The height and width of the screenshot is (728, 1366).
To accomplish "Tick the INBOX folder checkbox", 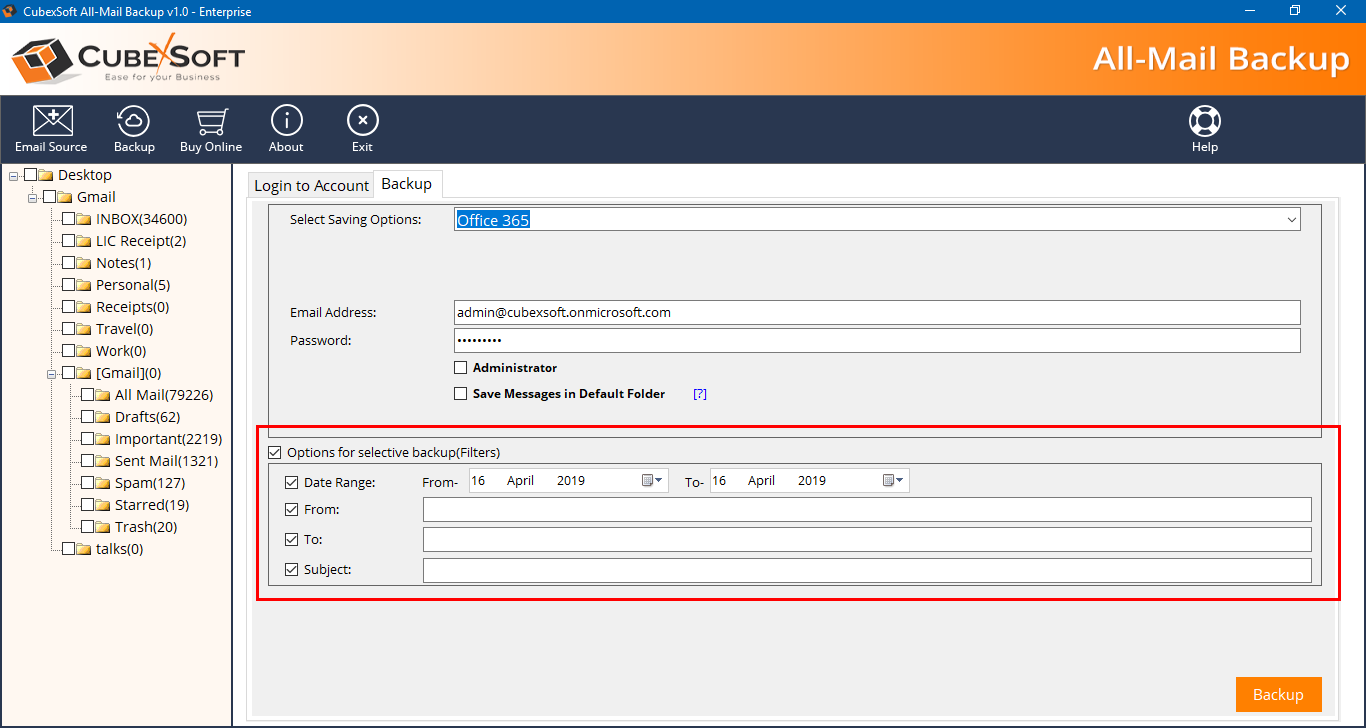I will pyautogui.click(x=69, y=219).
